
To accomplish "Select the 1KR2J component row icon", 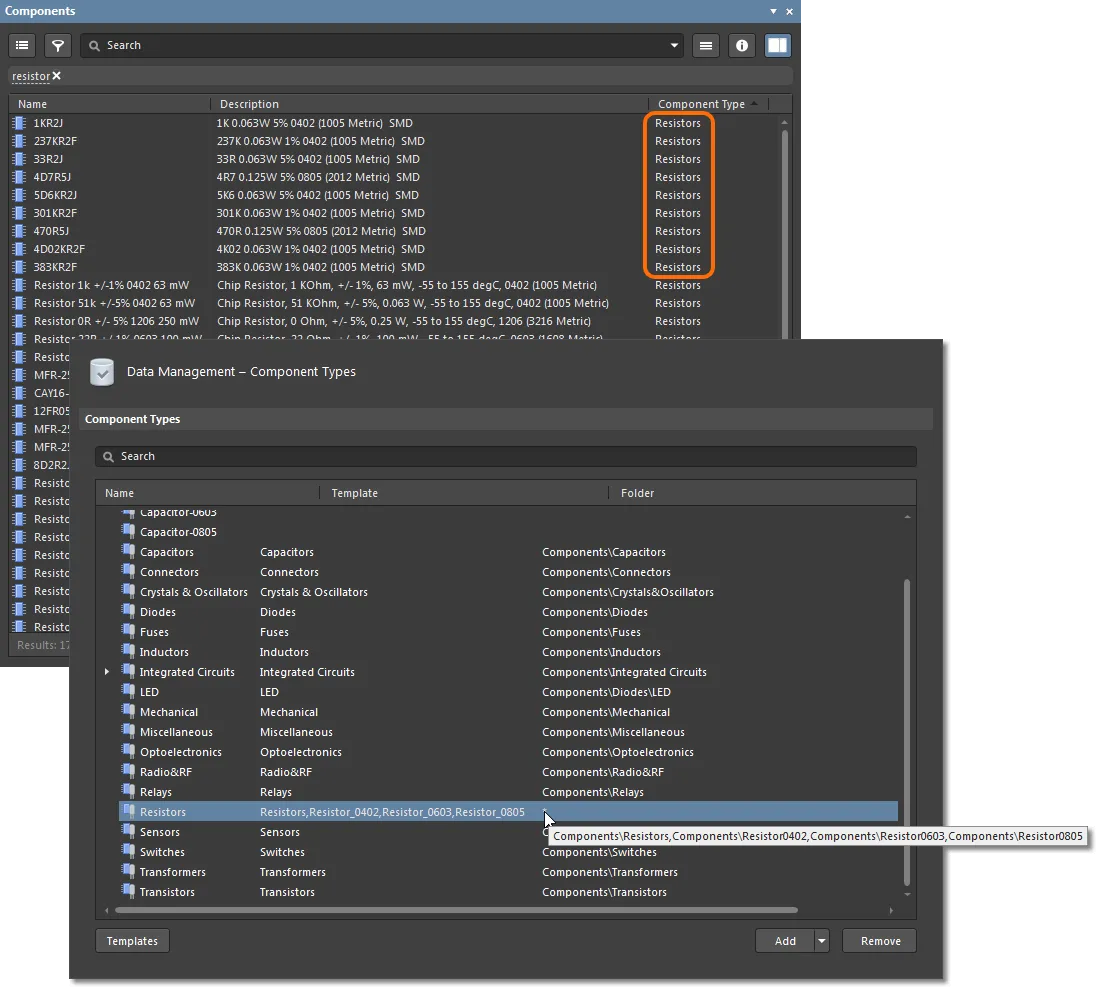I will click(19, 123).
